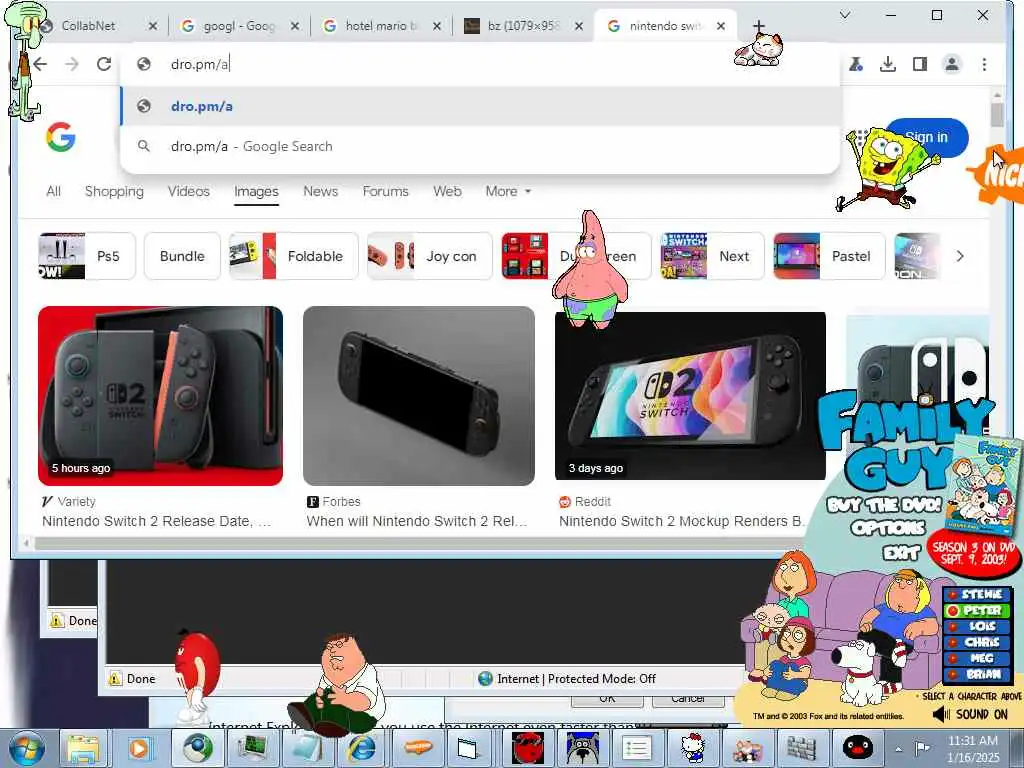1024x768 pixels.
Task: Click the Google logo
Action: (61, 136)
